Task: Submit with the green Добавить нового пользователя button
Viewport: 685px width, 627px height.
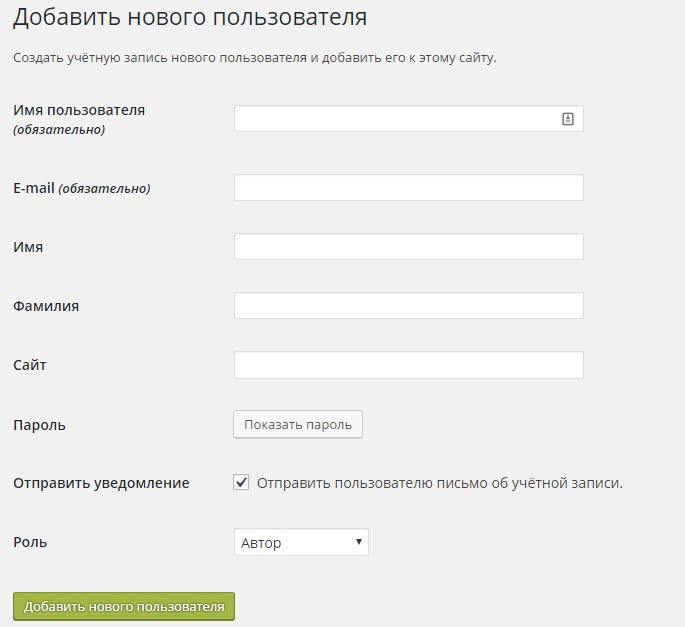Action: pyautogui.click(x=124, y=606)
